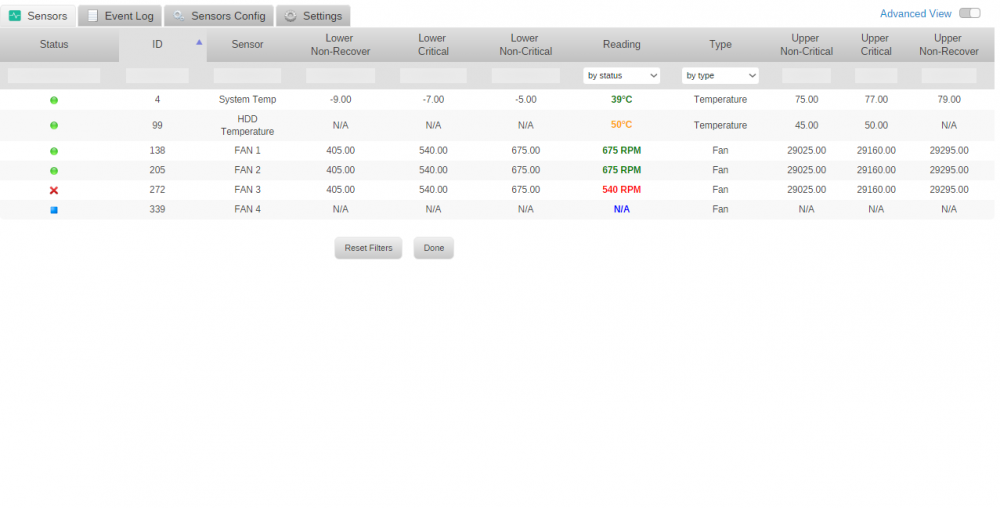The width and height of the screenshot is (1000, 508).
Task: Click the FAN 2 sensor name
Action: click(x=247, y=170)
